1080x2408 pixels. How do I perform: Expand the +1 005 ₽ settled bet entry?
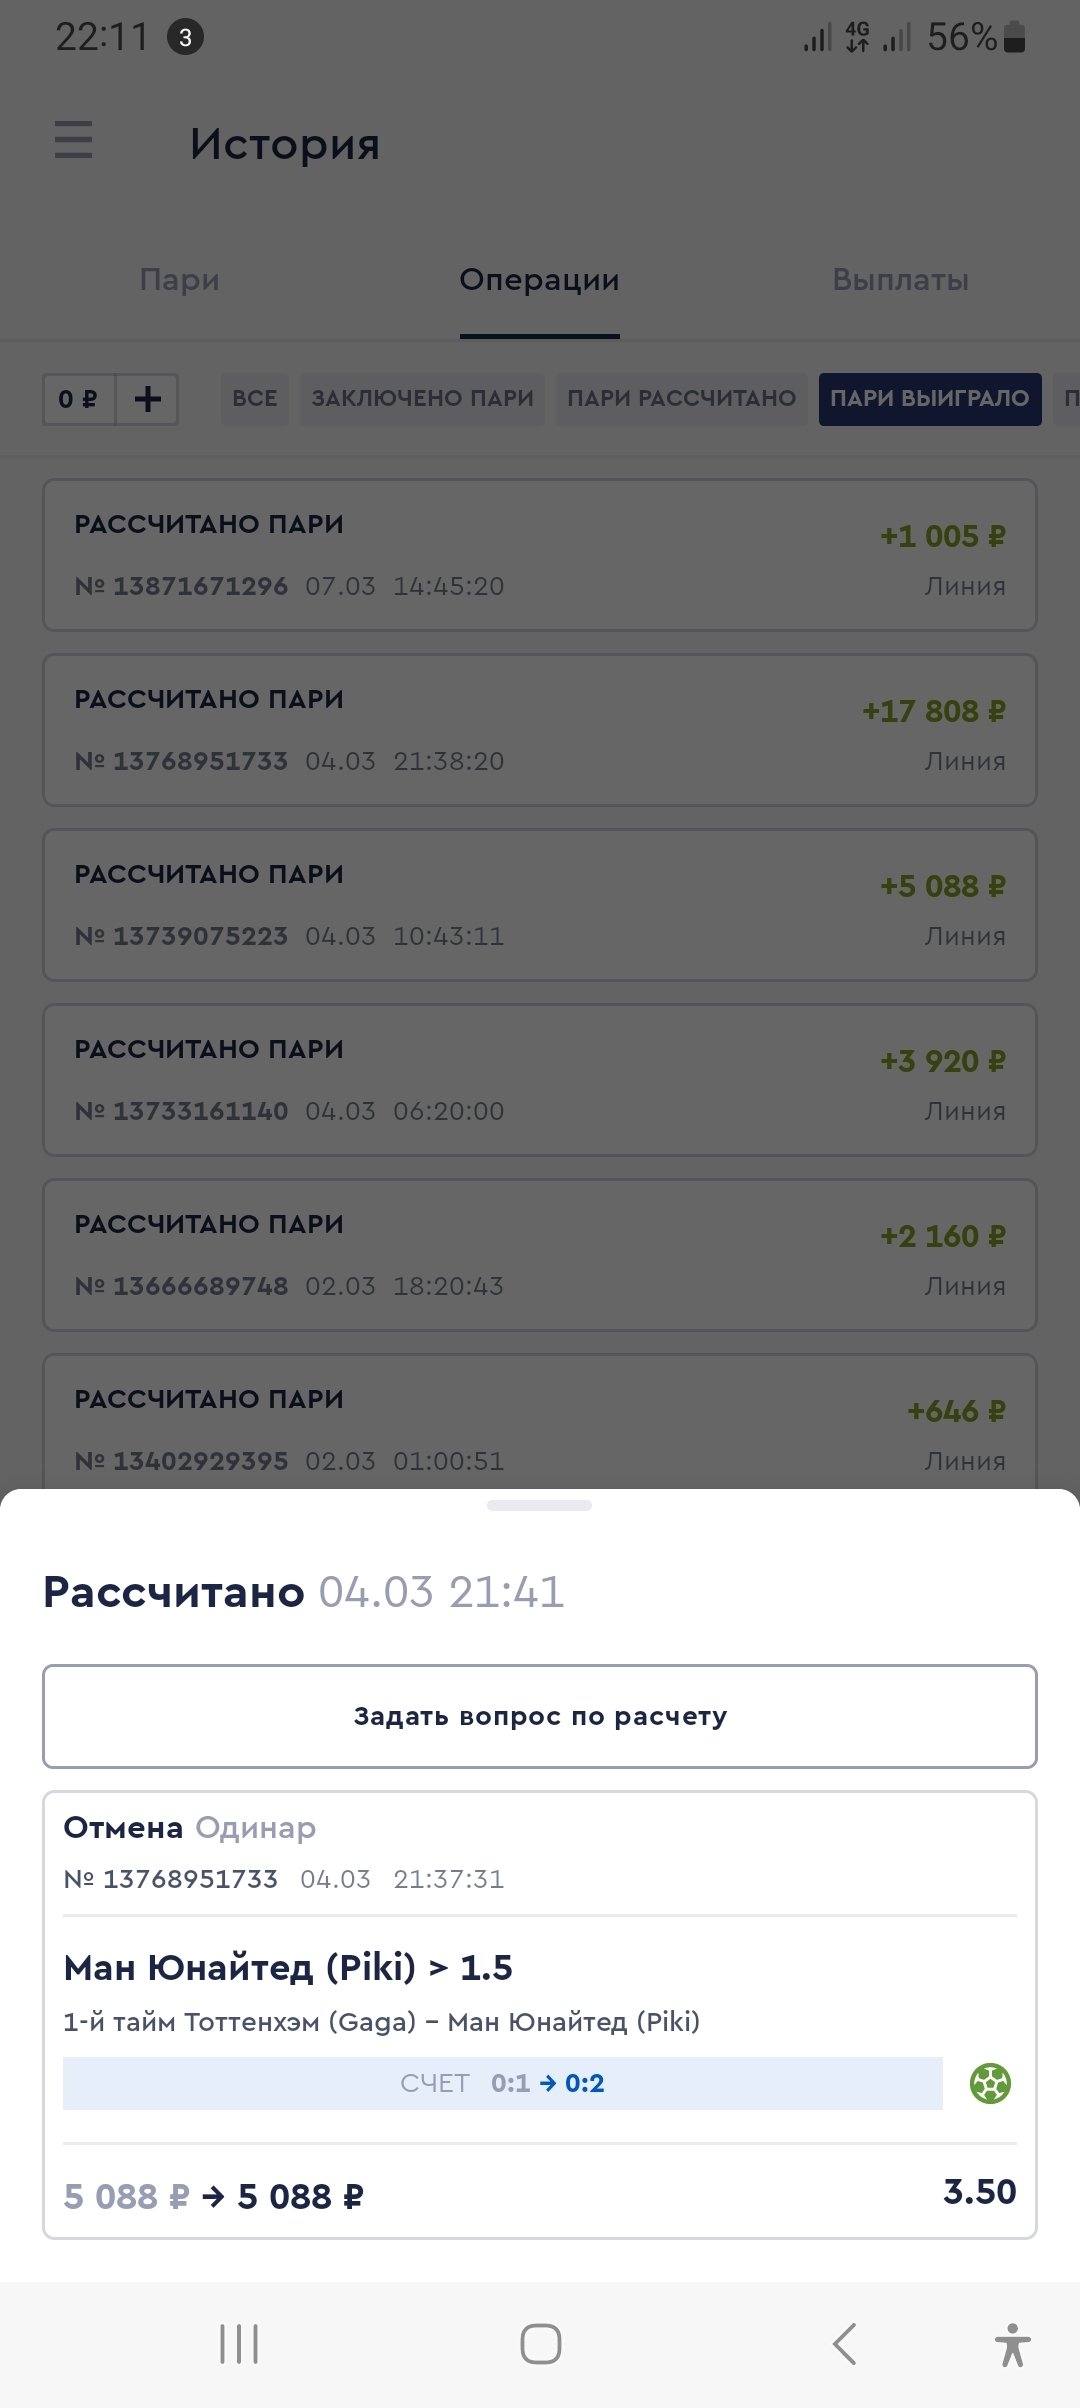(x=539, y=555)
